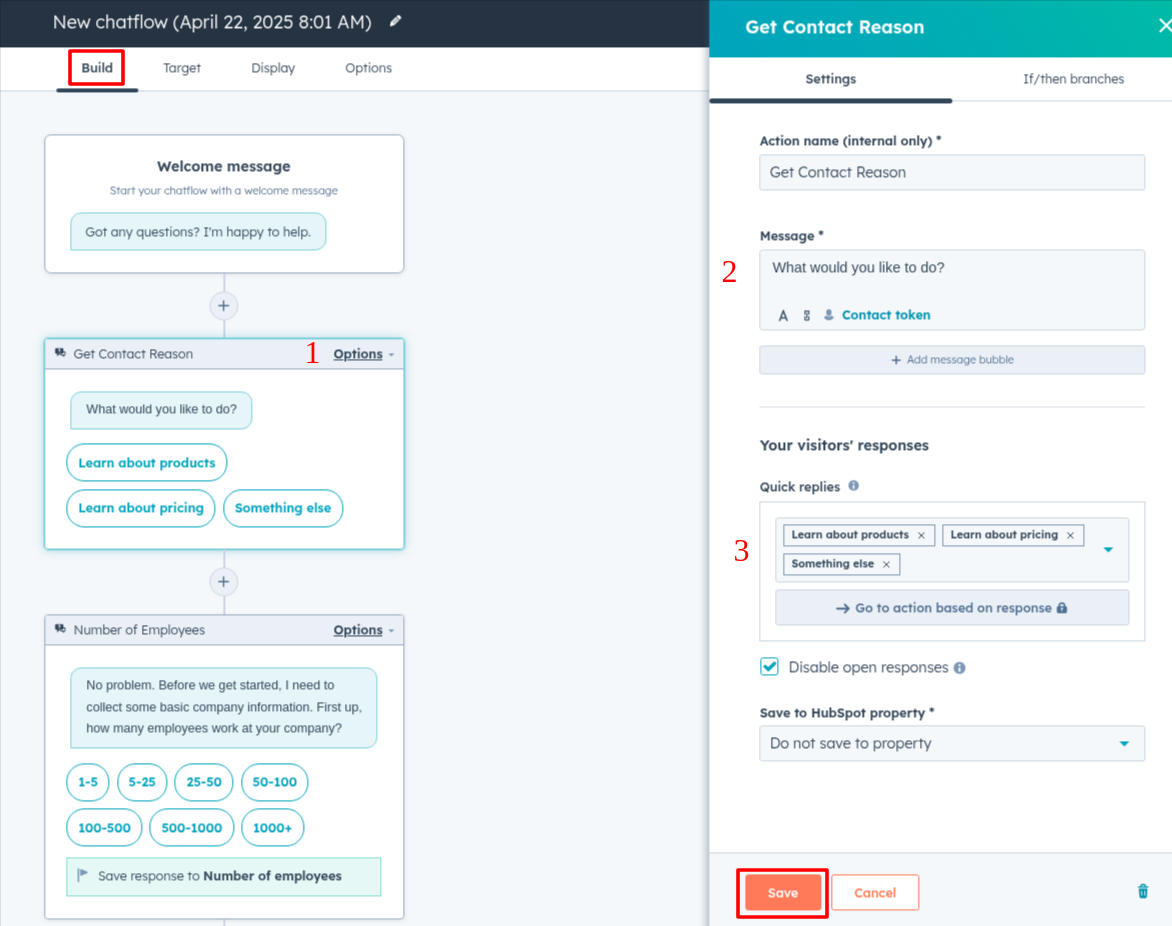The image size is (1172, 926).
Task: Remove the 'Learn about pricing' tag with its x
Action: tap(1070, 536)
